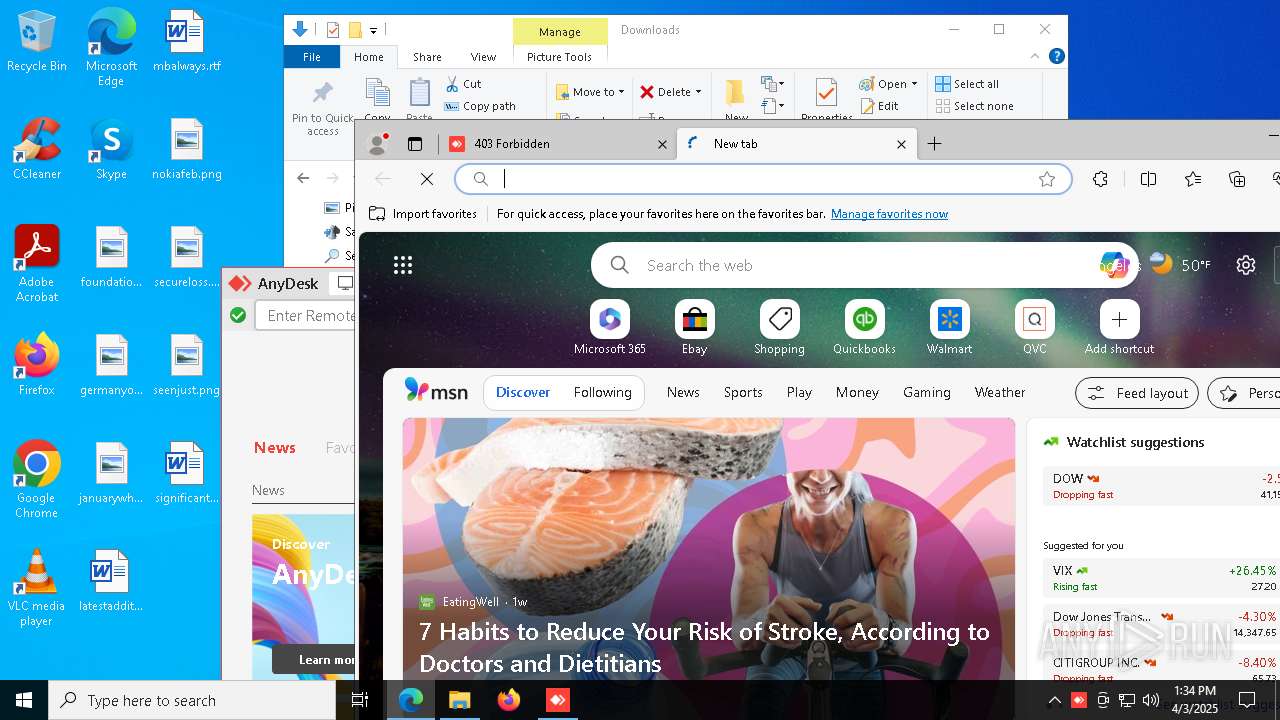
Task: Select News tab in AnyDesk
Action: pos(274,448)
